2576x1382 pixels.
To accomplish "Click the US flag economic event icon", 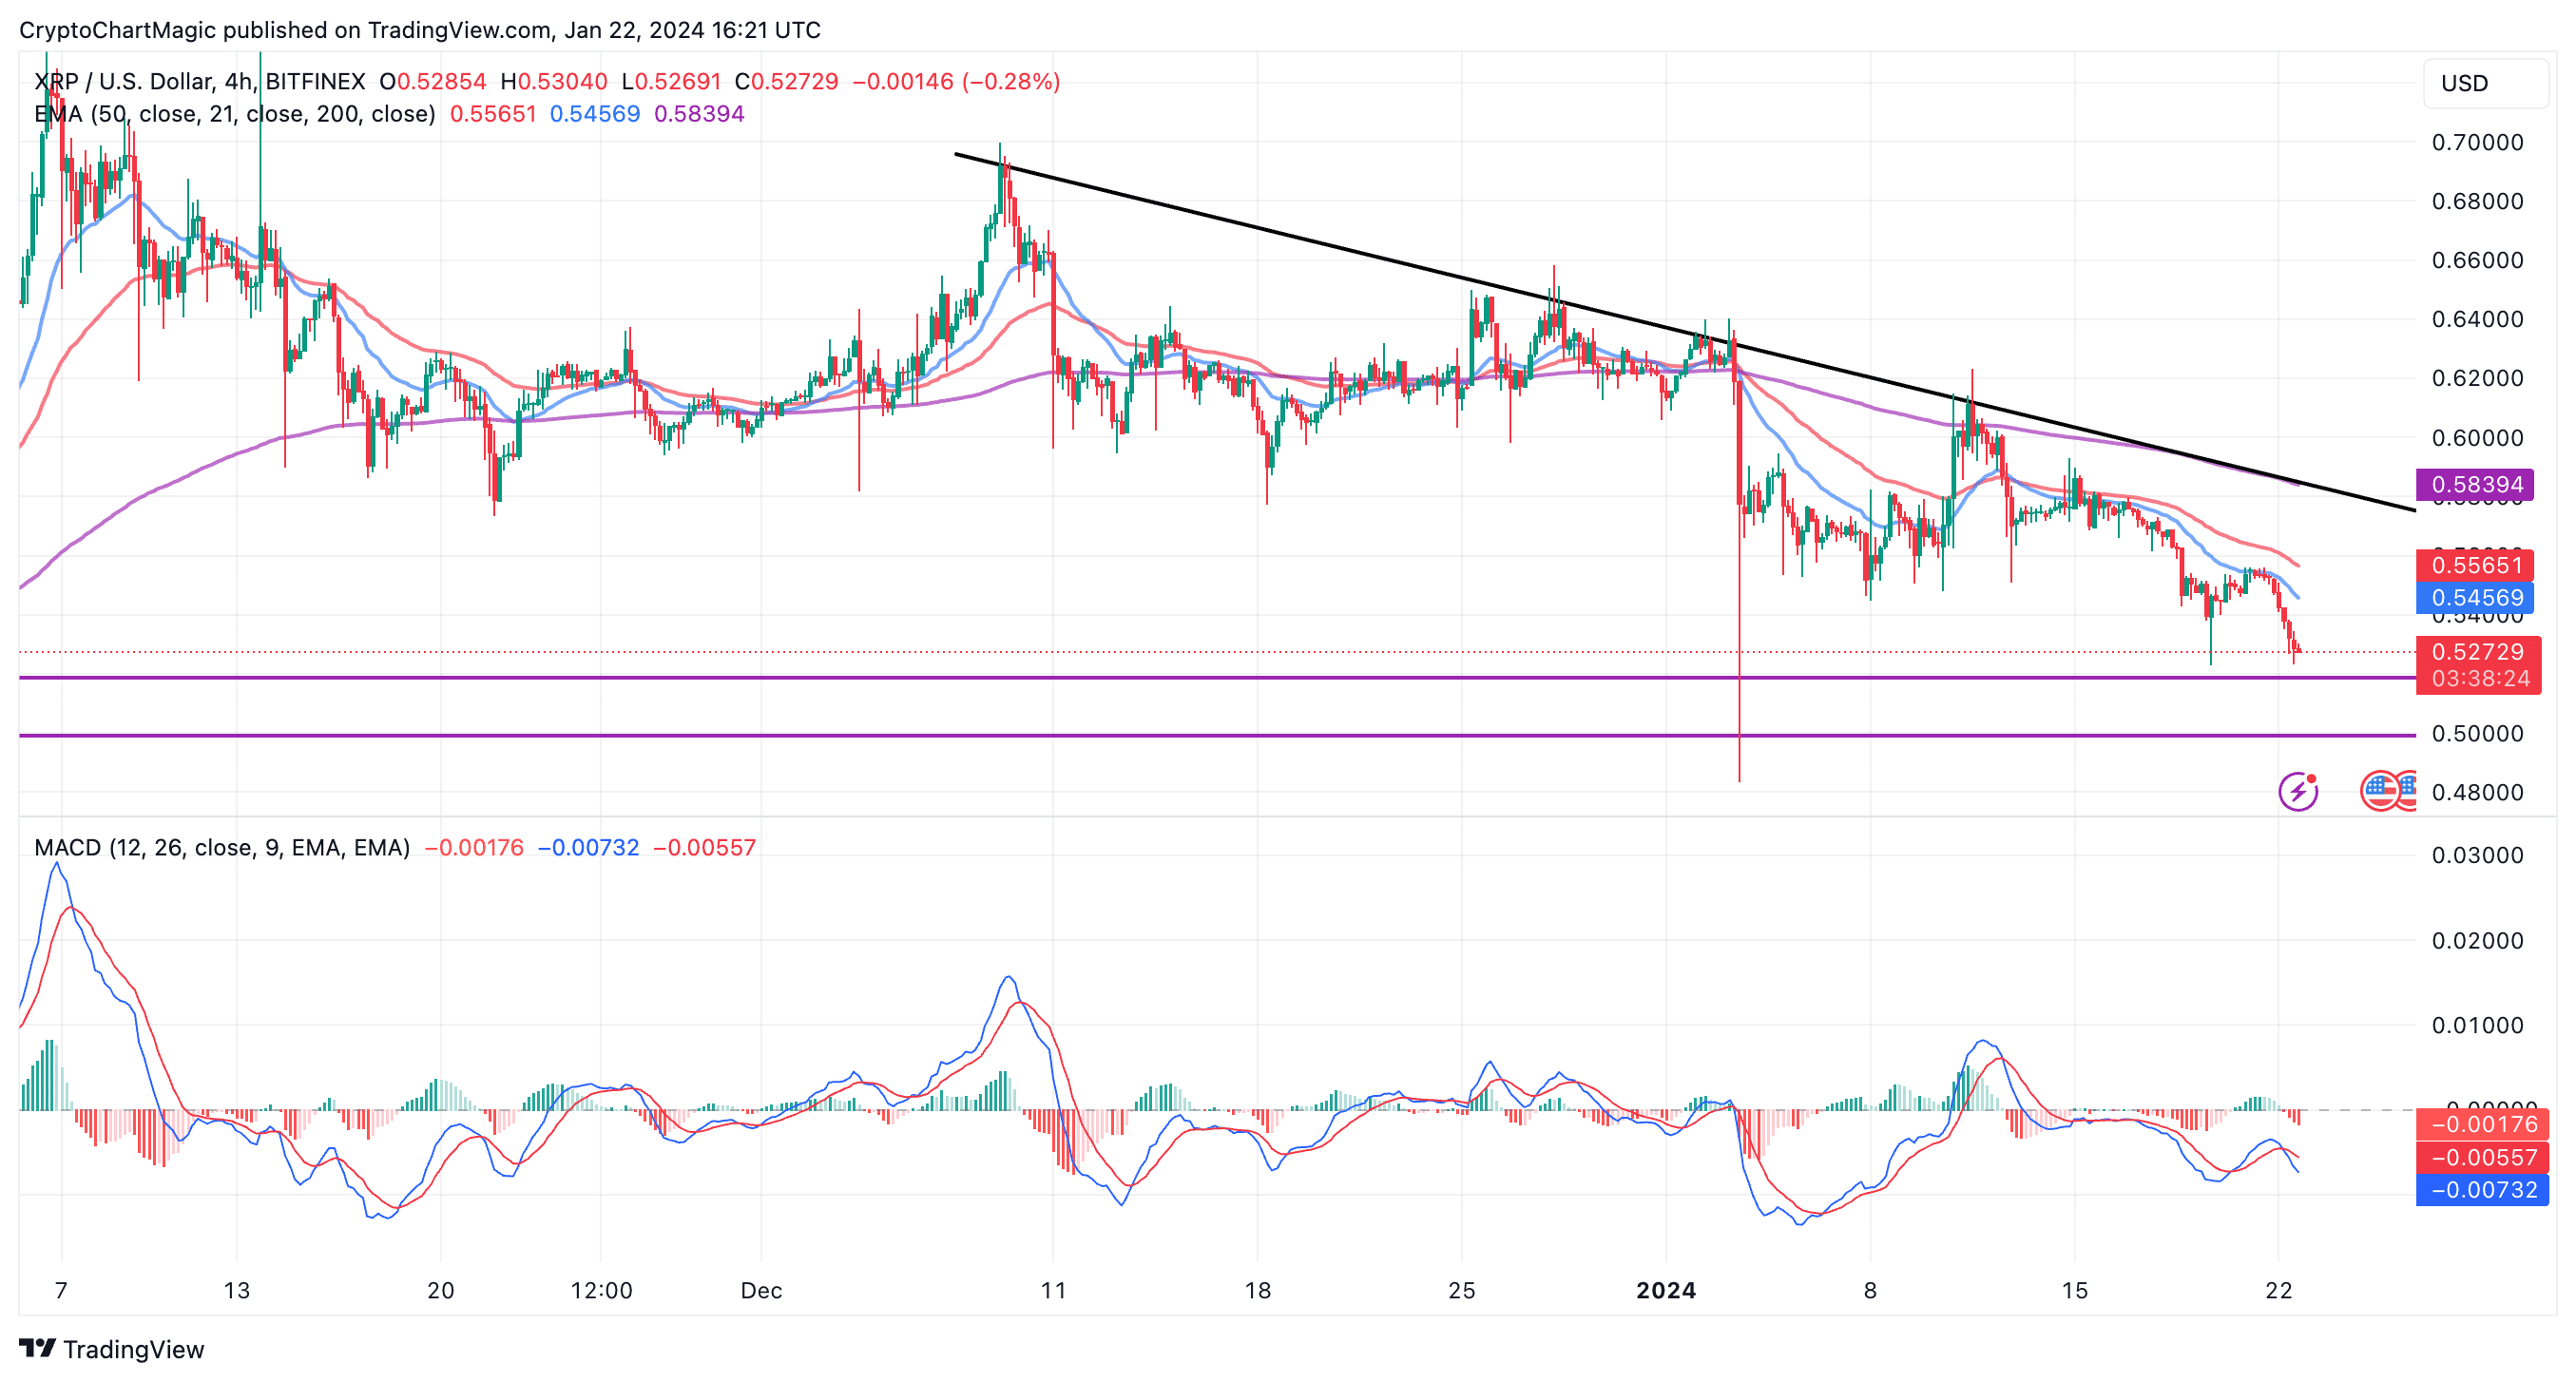I will click(2381, 790).
